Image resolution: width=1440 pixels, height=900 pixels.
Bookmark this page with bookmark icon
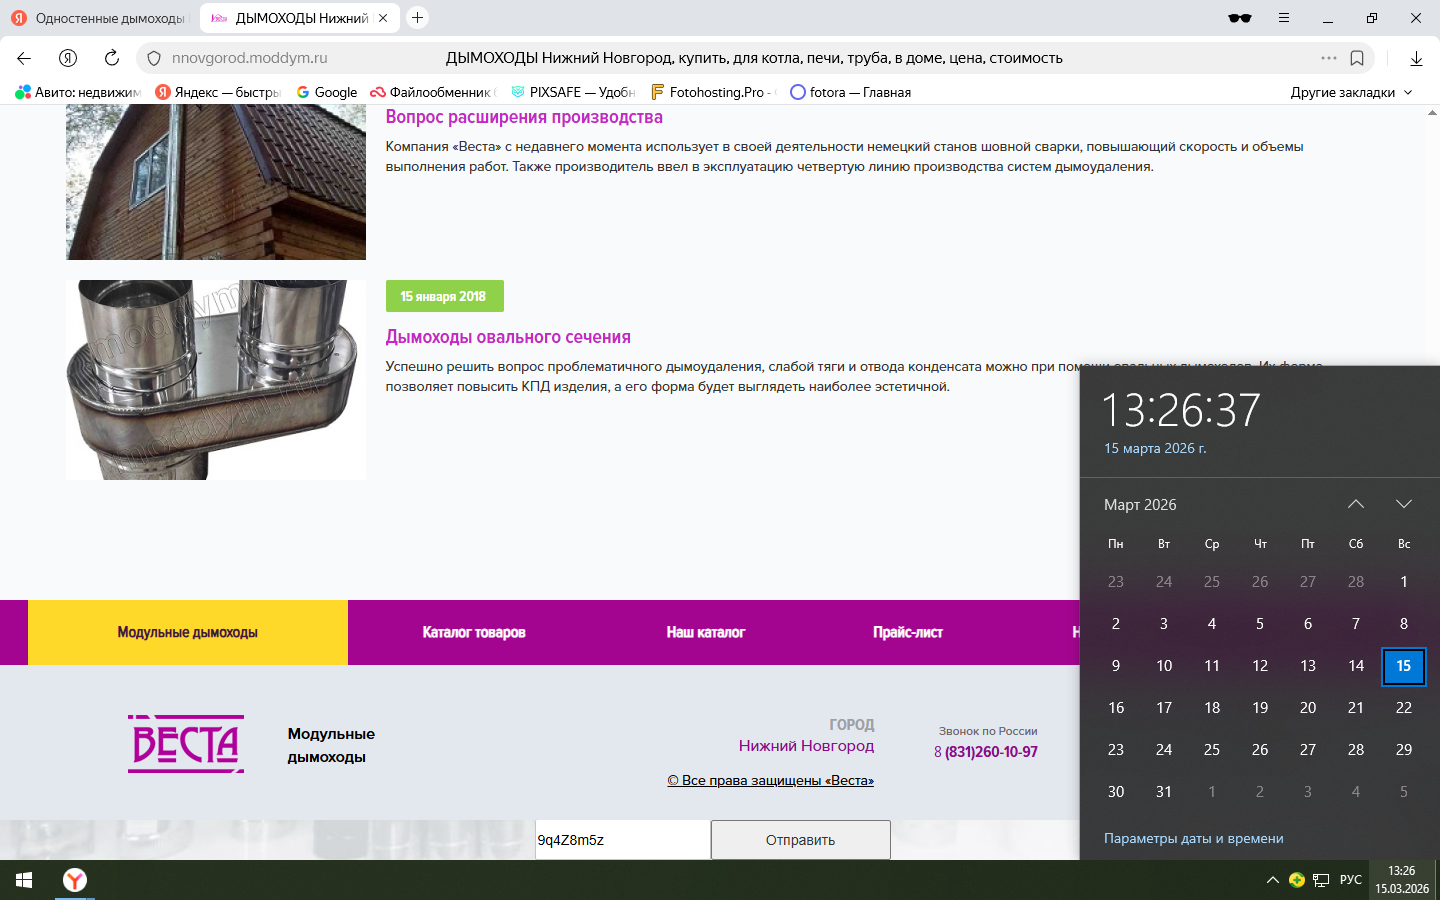tap(1357, 58)
